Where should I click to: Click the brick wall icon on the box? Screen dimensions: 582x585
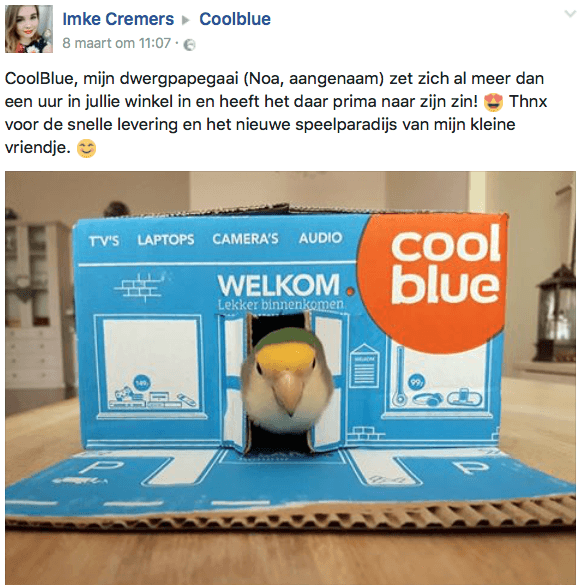click(x=140, y=287)
